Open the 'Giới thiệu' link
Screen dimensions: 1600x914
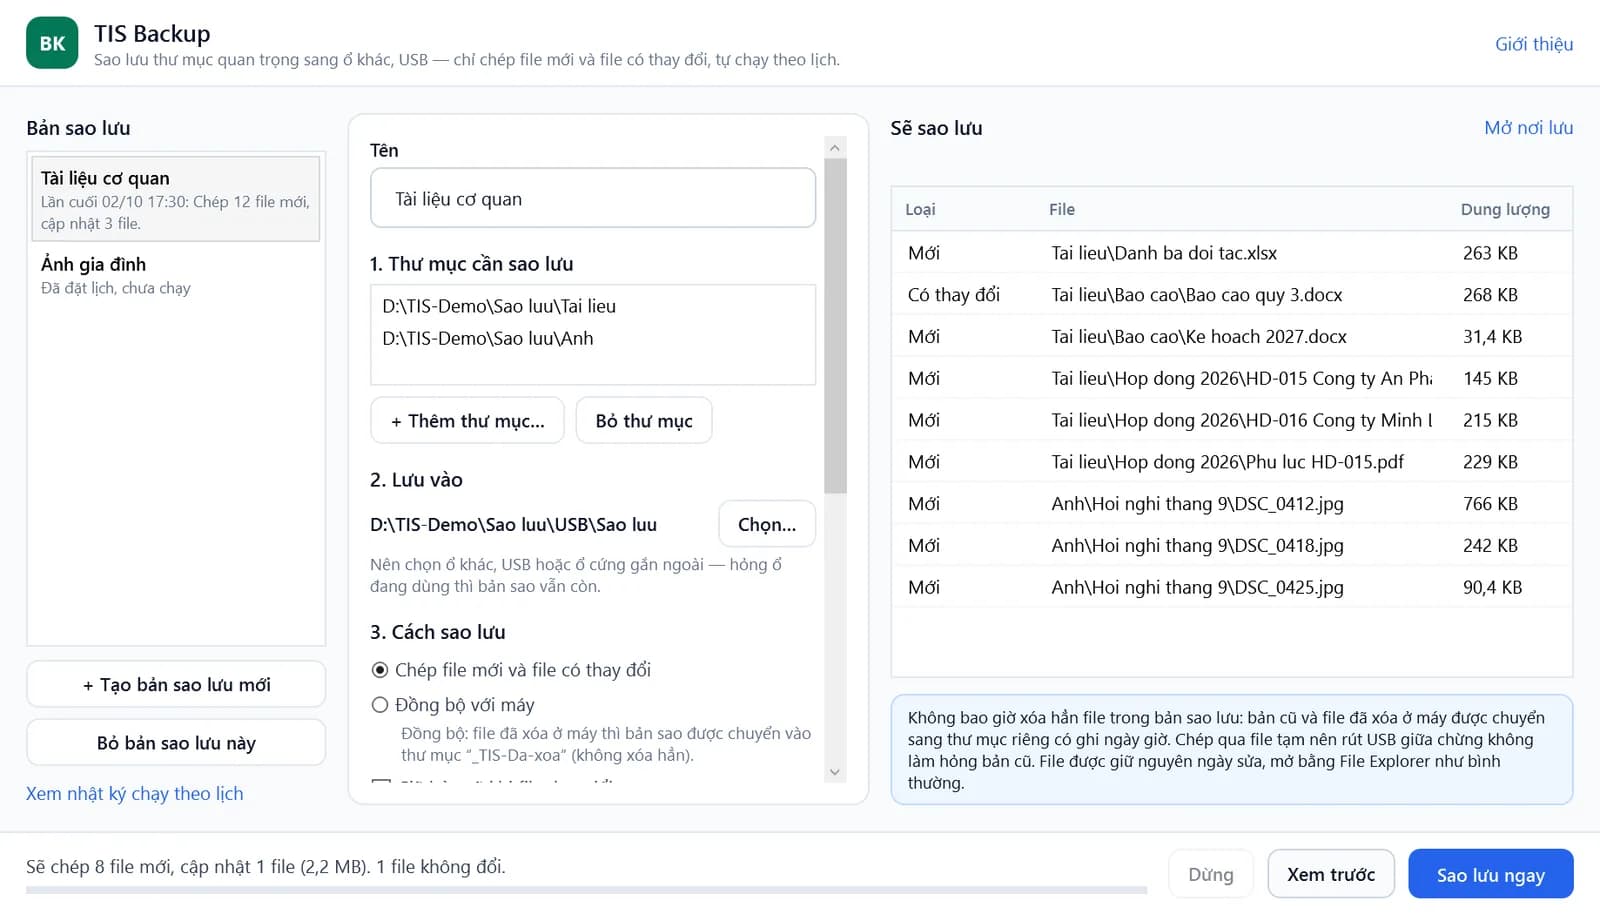(1534, 44)
